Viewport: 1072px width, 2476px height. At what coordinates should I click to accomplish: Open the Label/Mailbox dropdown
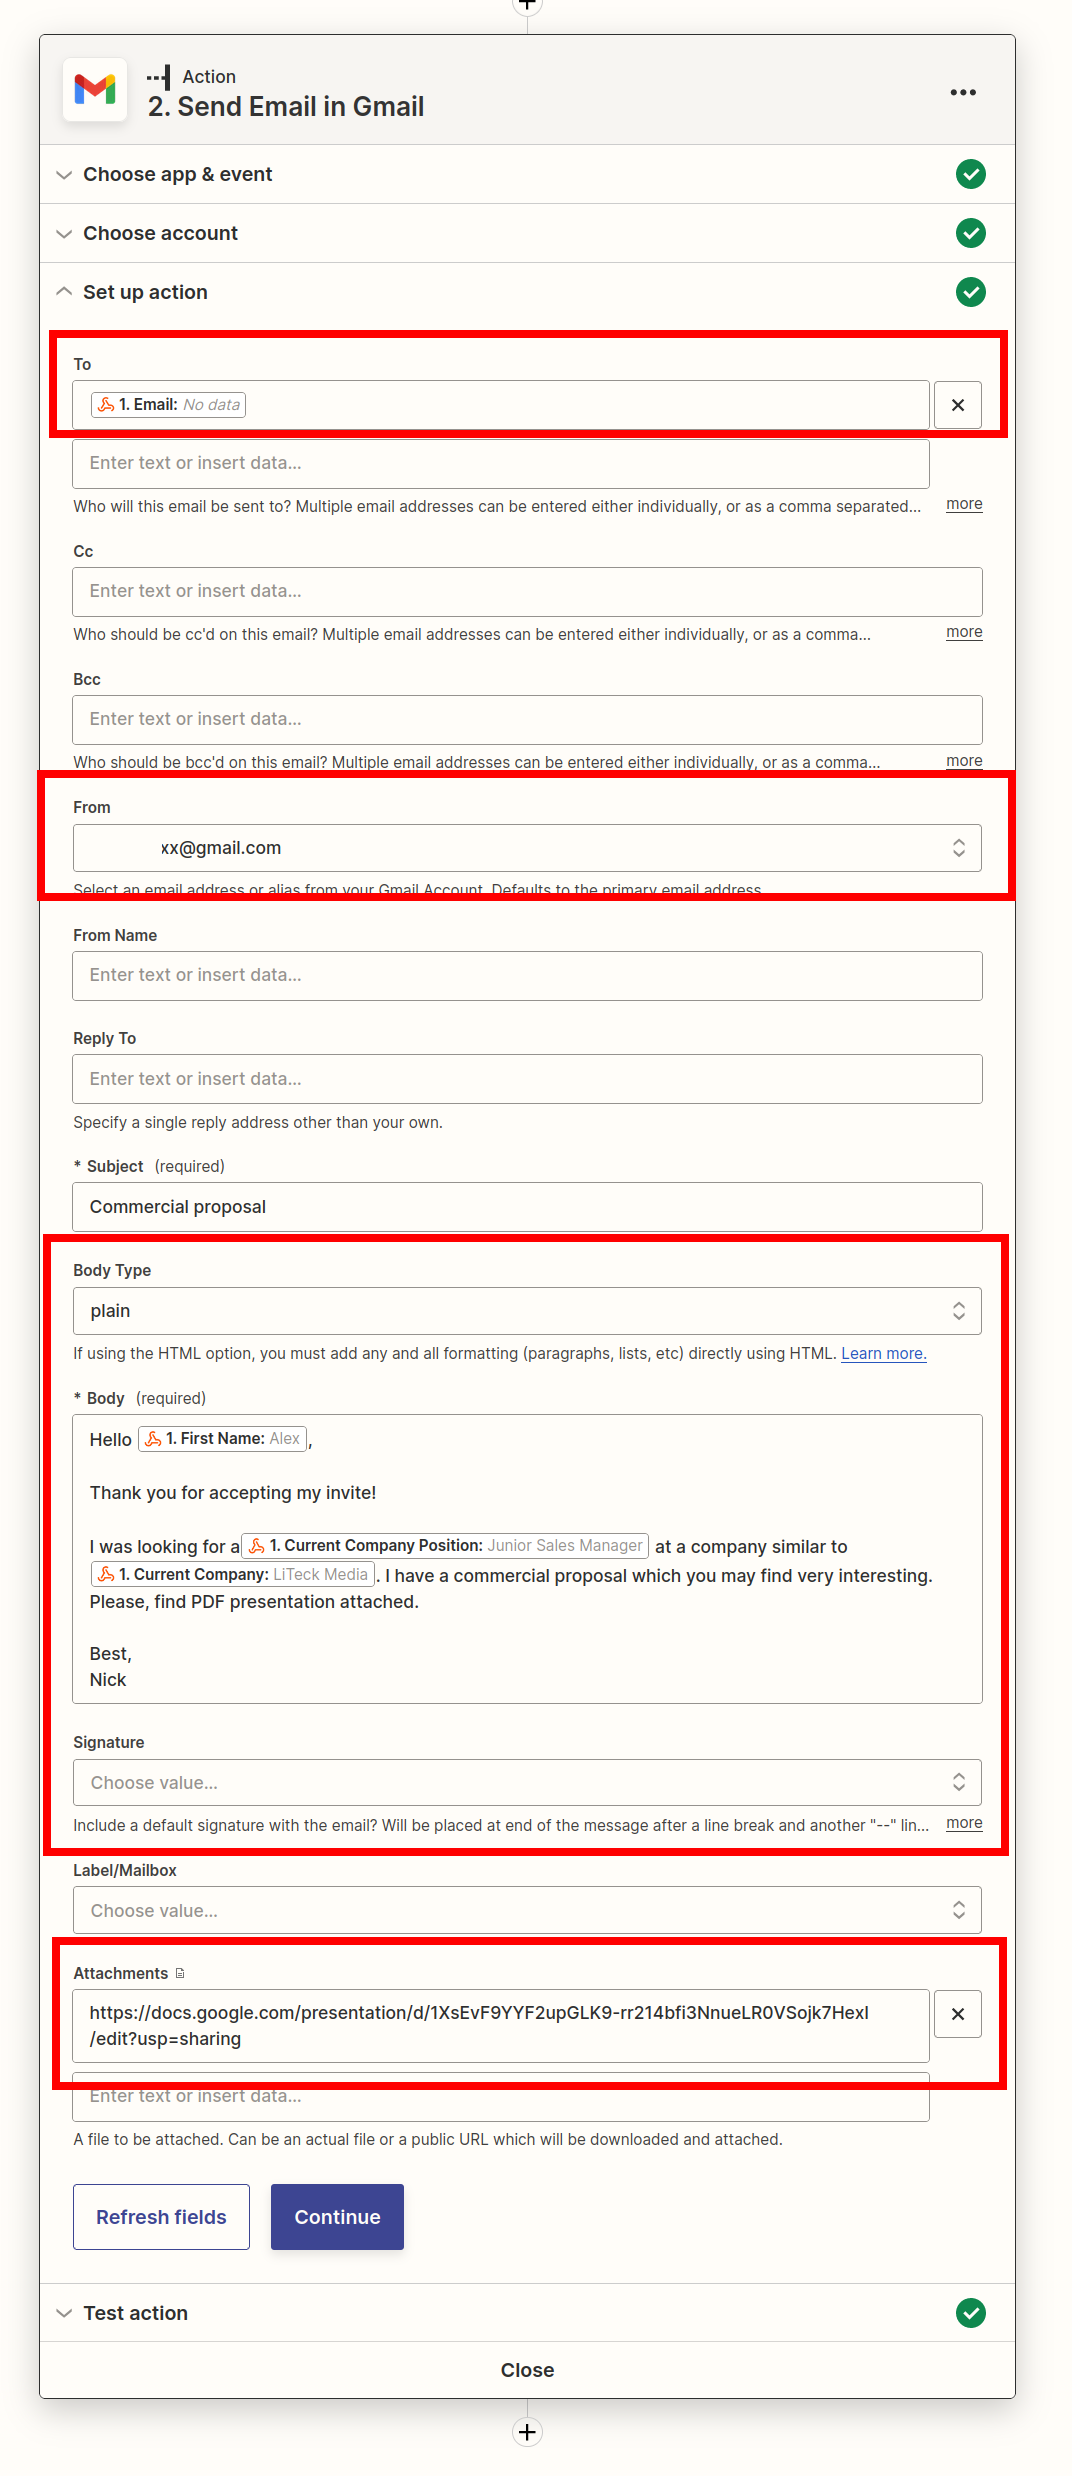[527, 1911]
